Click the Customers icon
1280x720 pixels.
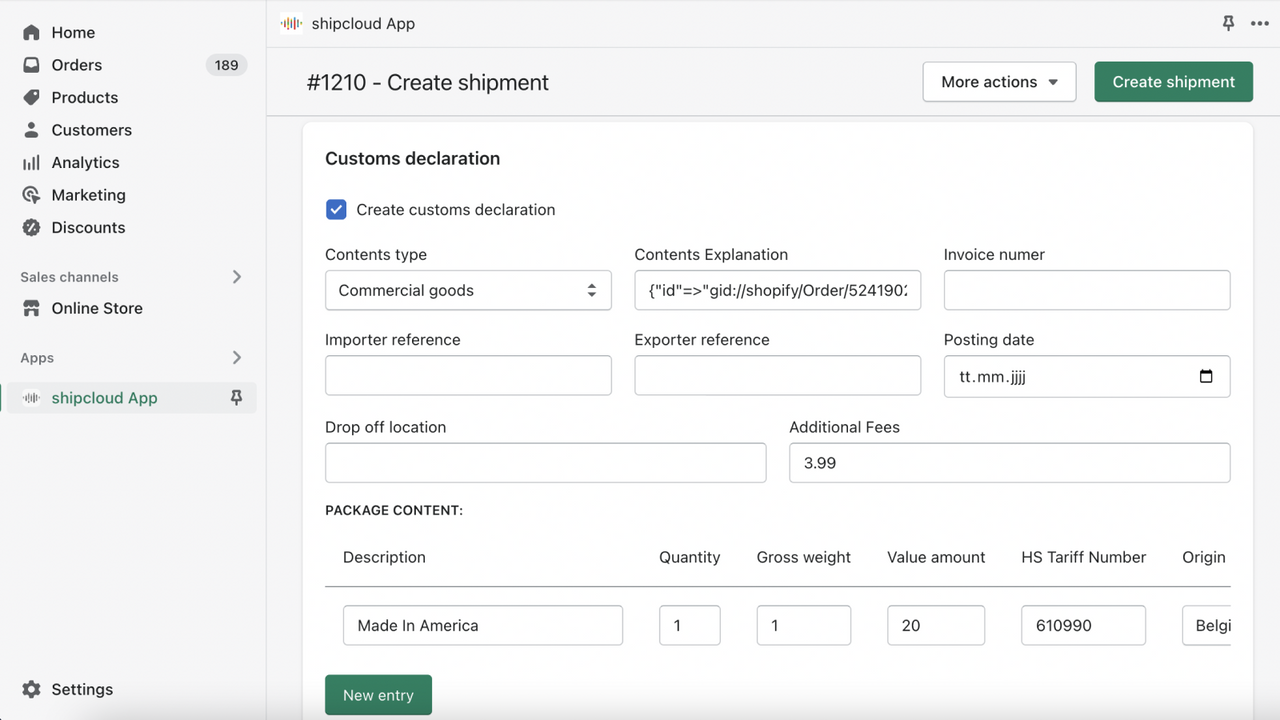point(31,130)
